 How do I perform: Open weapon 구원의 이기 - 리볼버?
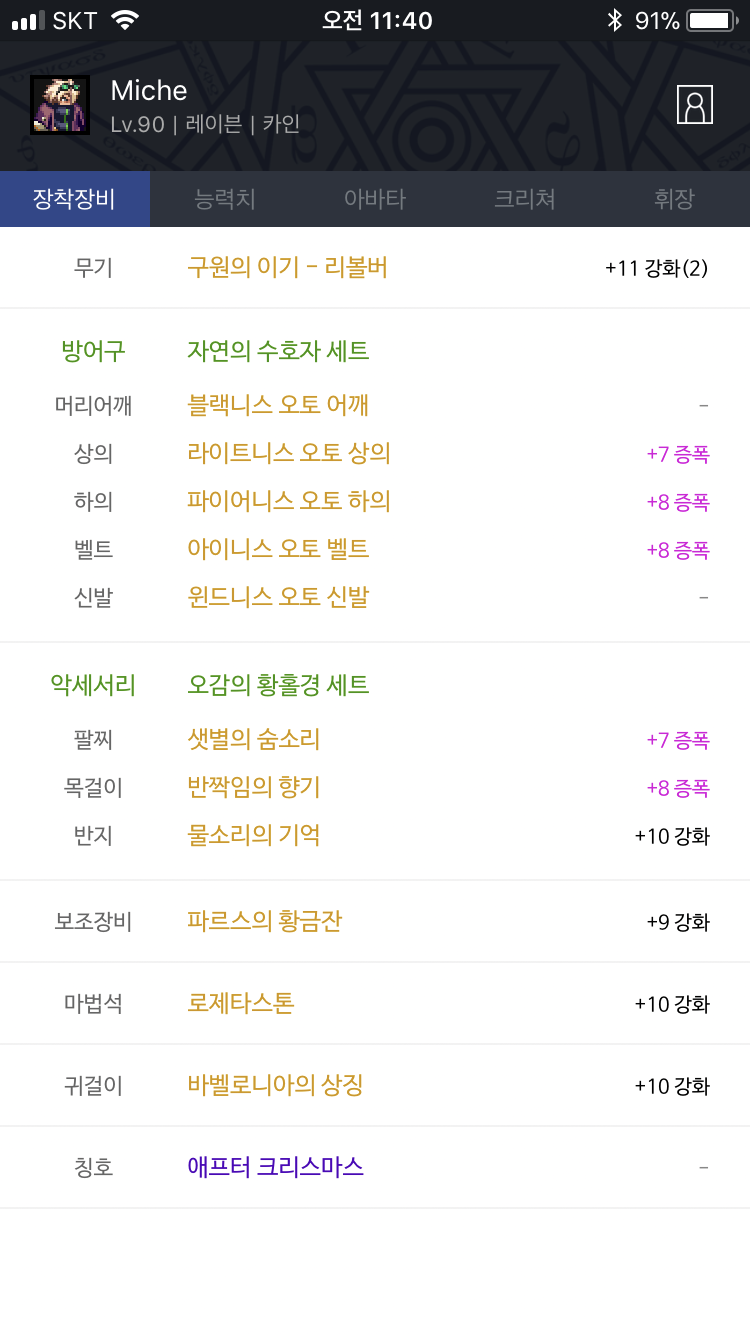287,267
